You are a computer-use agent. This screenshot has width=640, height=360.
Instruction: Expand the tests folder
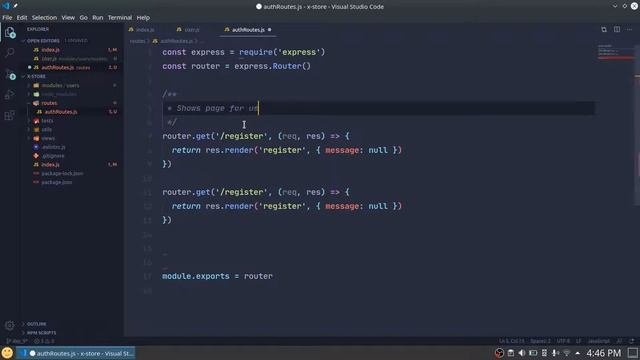coord(47,121)
